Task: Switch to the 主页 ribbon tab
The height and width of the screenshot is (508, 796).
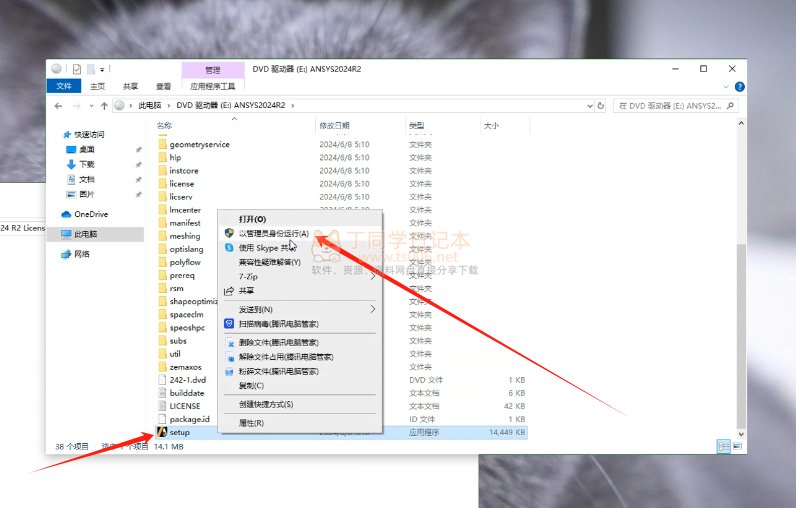Action: pos(97,86)
